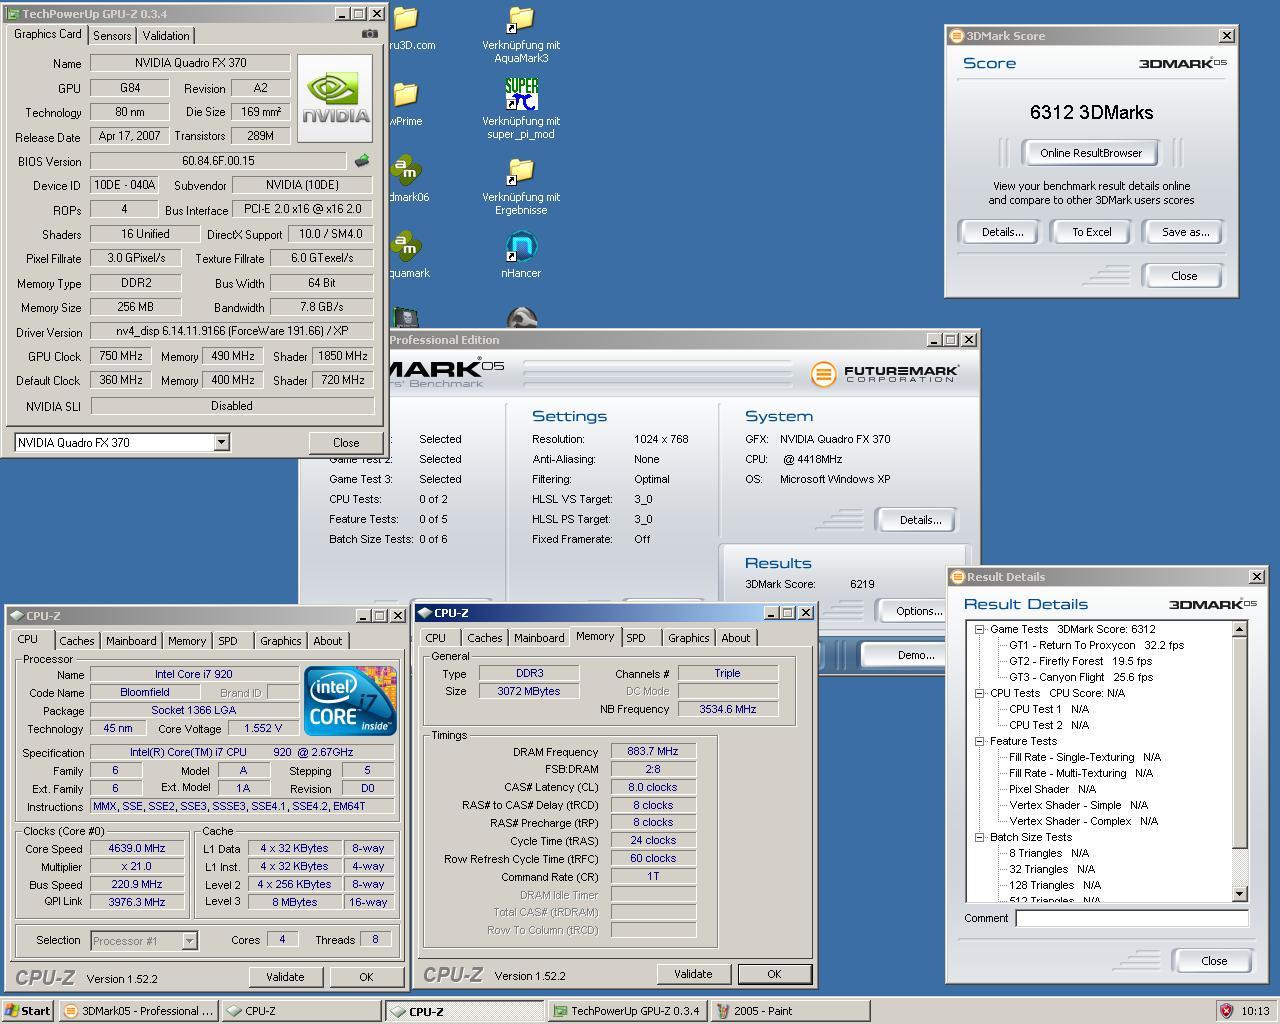Image resolution: width=1280 pixels, height=1024 pixels.
Task: Click the CPU-Z CPU window title icon
Action: 17,615
